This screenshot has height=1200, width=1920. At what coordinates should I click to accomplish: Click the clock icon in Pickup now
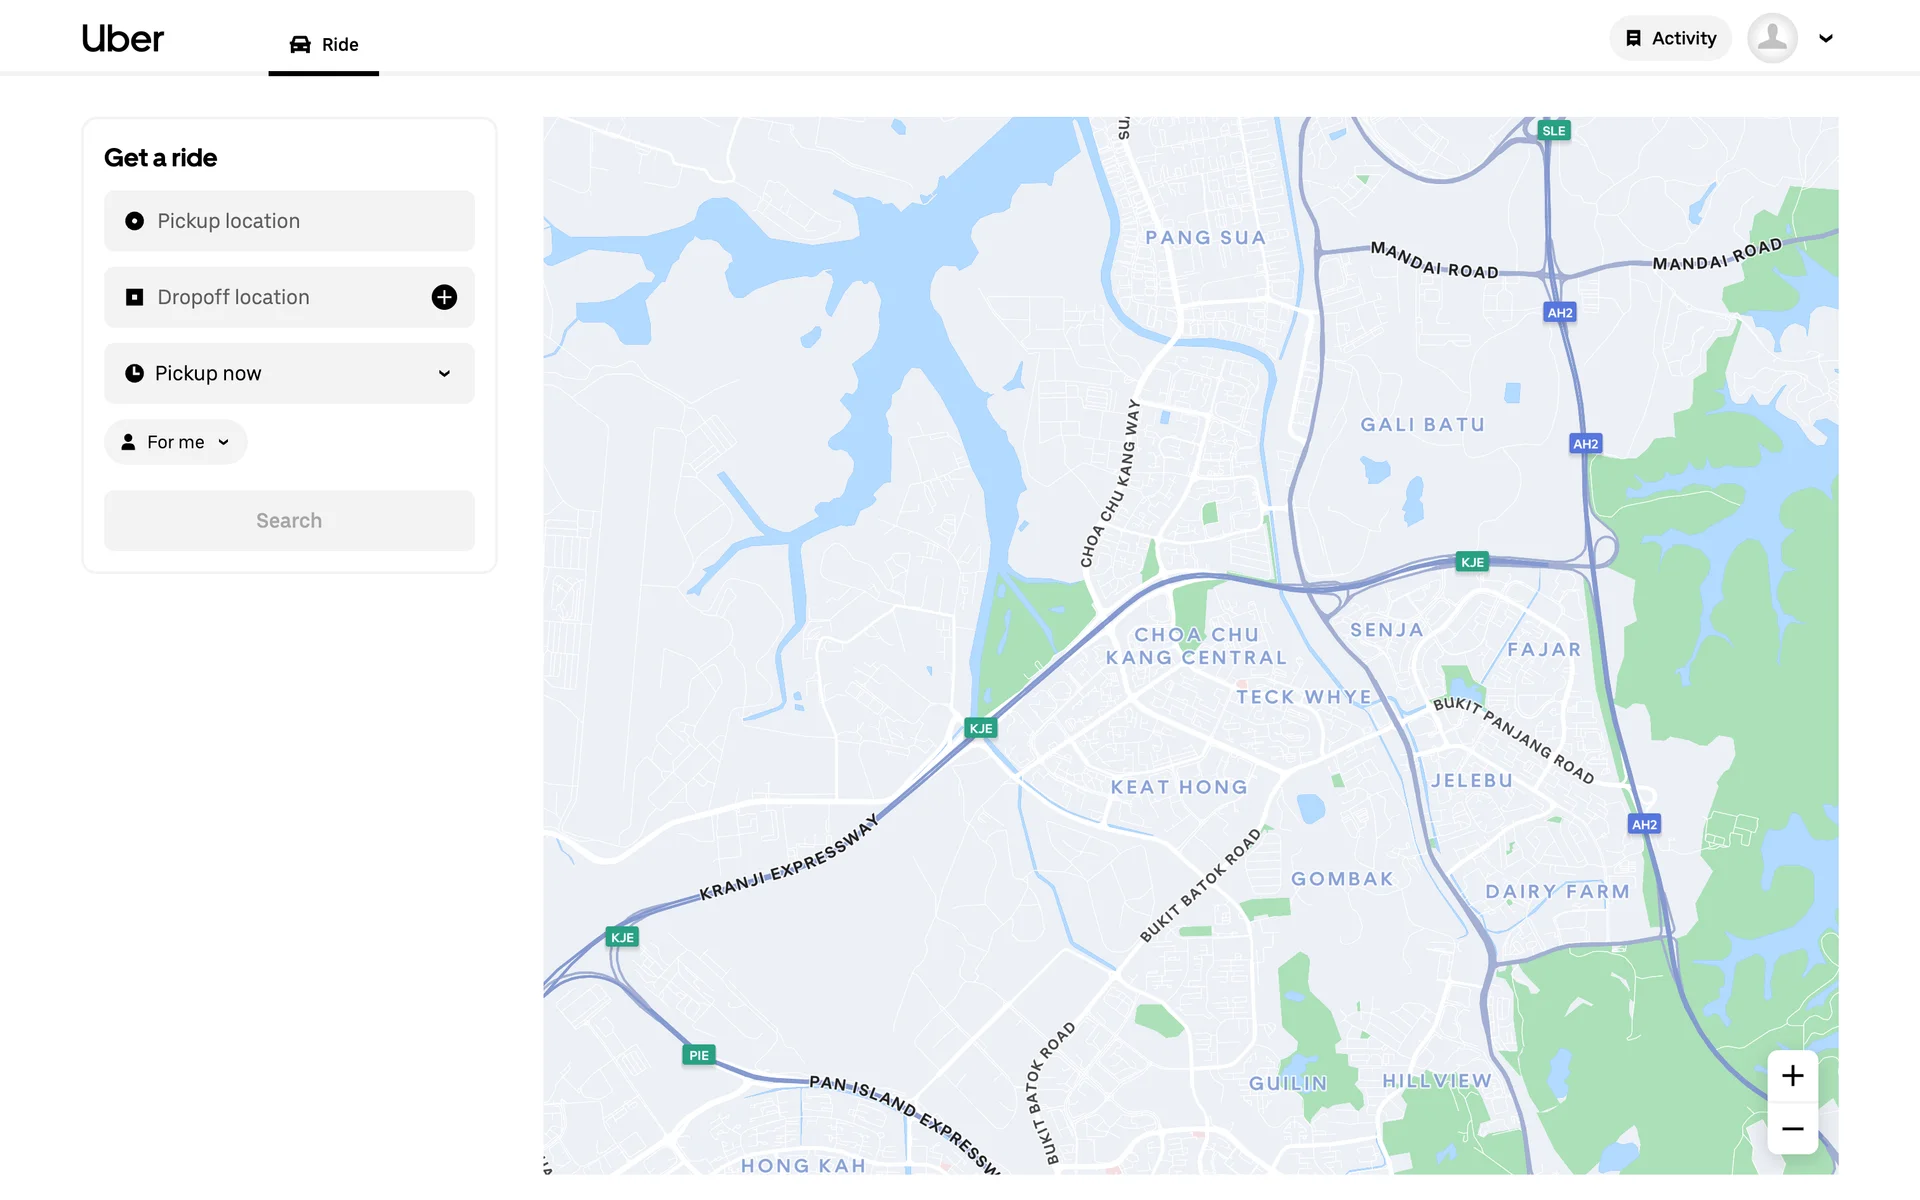pyautogui.click(x=134, y=373)
